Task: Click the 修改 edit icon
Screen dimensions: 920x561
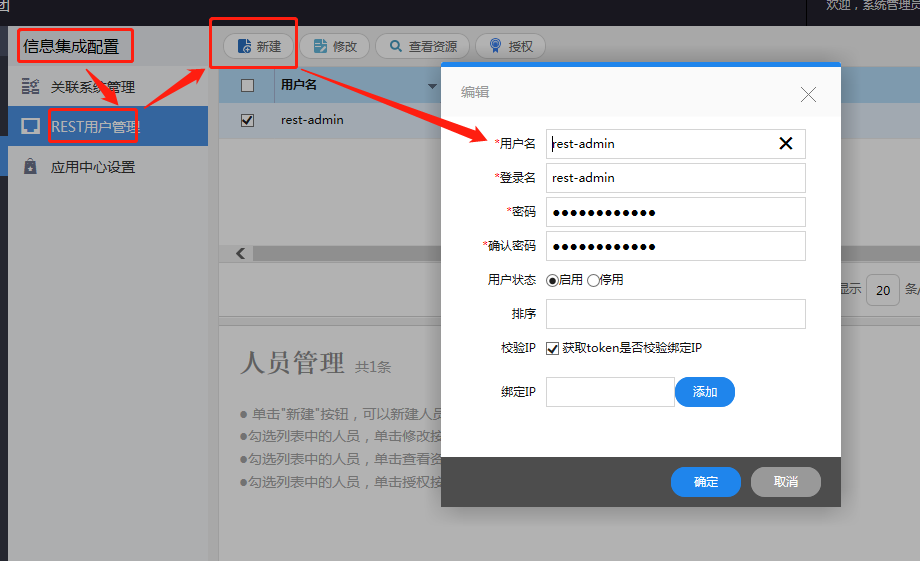Action: 320,46
